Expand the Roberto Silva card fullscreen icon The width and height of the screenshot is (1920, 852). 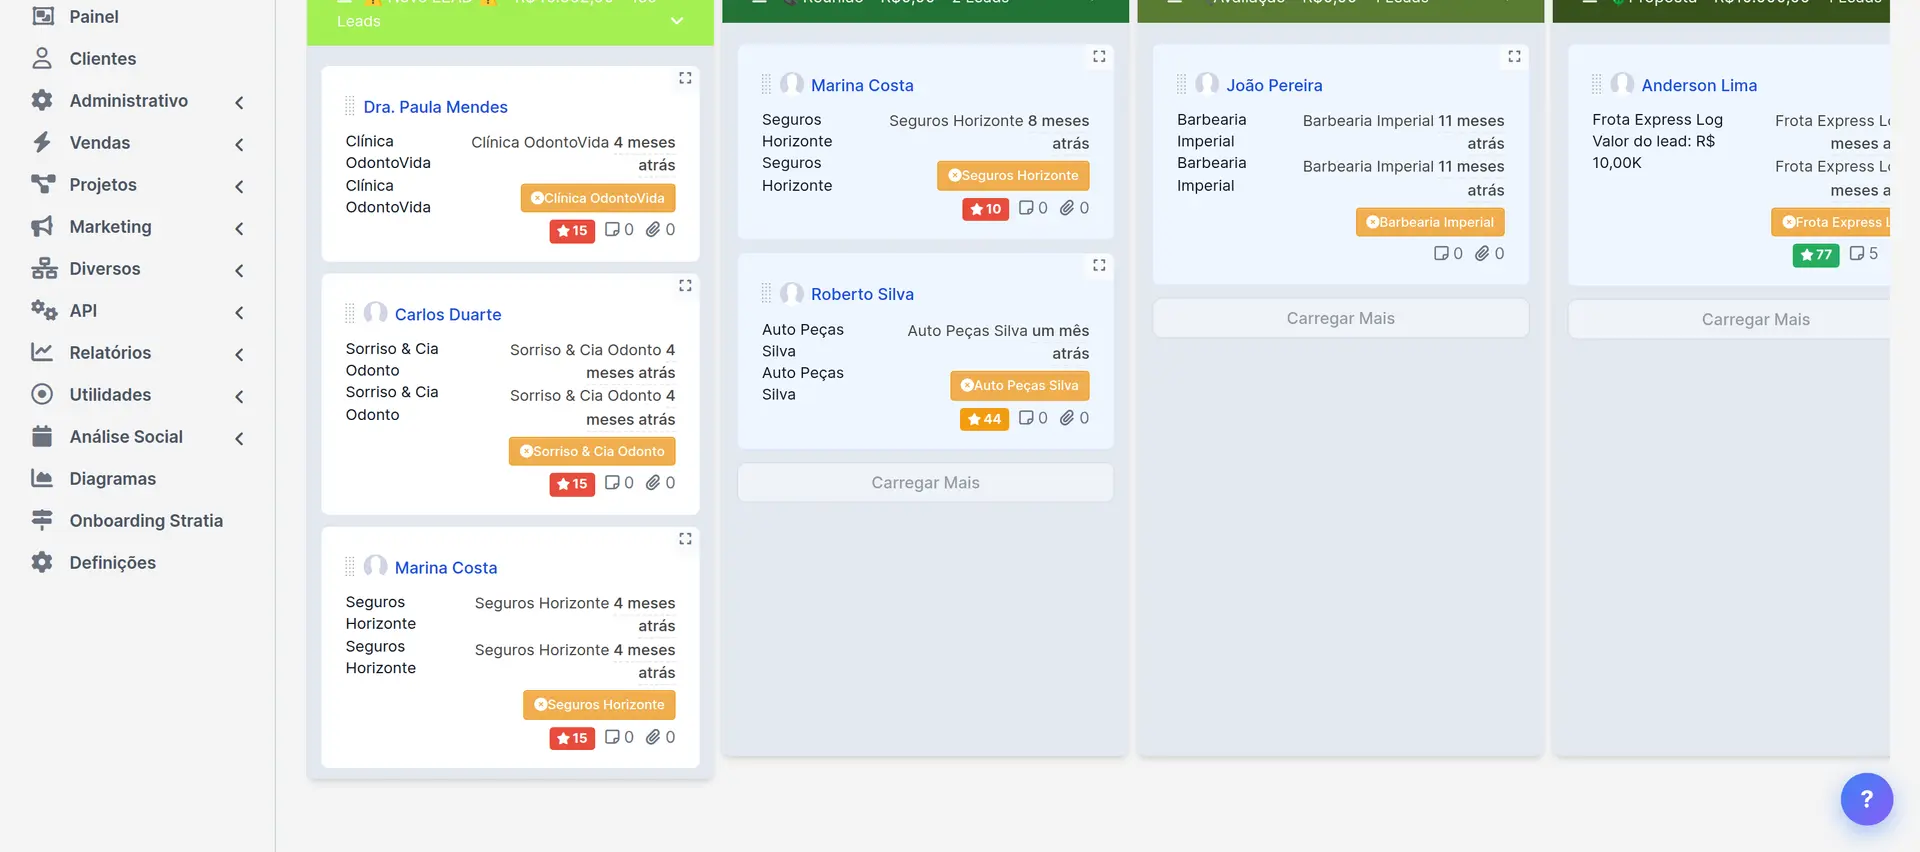click(1099, 266)
